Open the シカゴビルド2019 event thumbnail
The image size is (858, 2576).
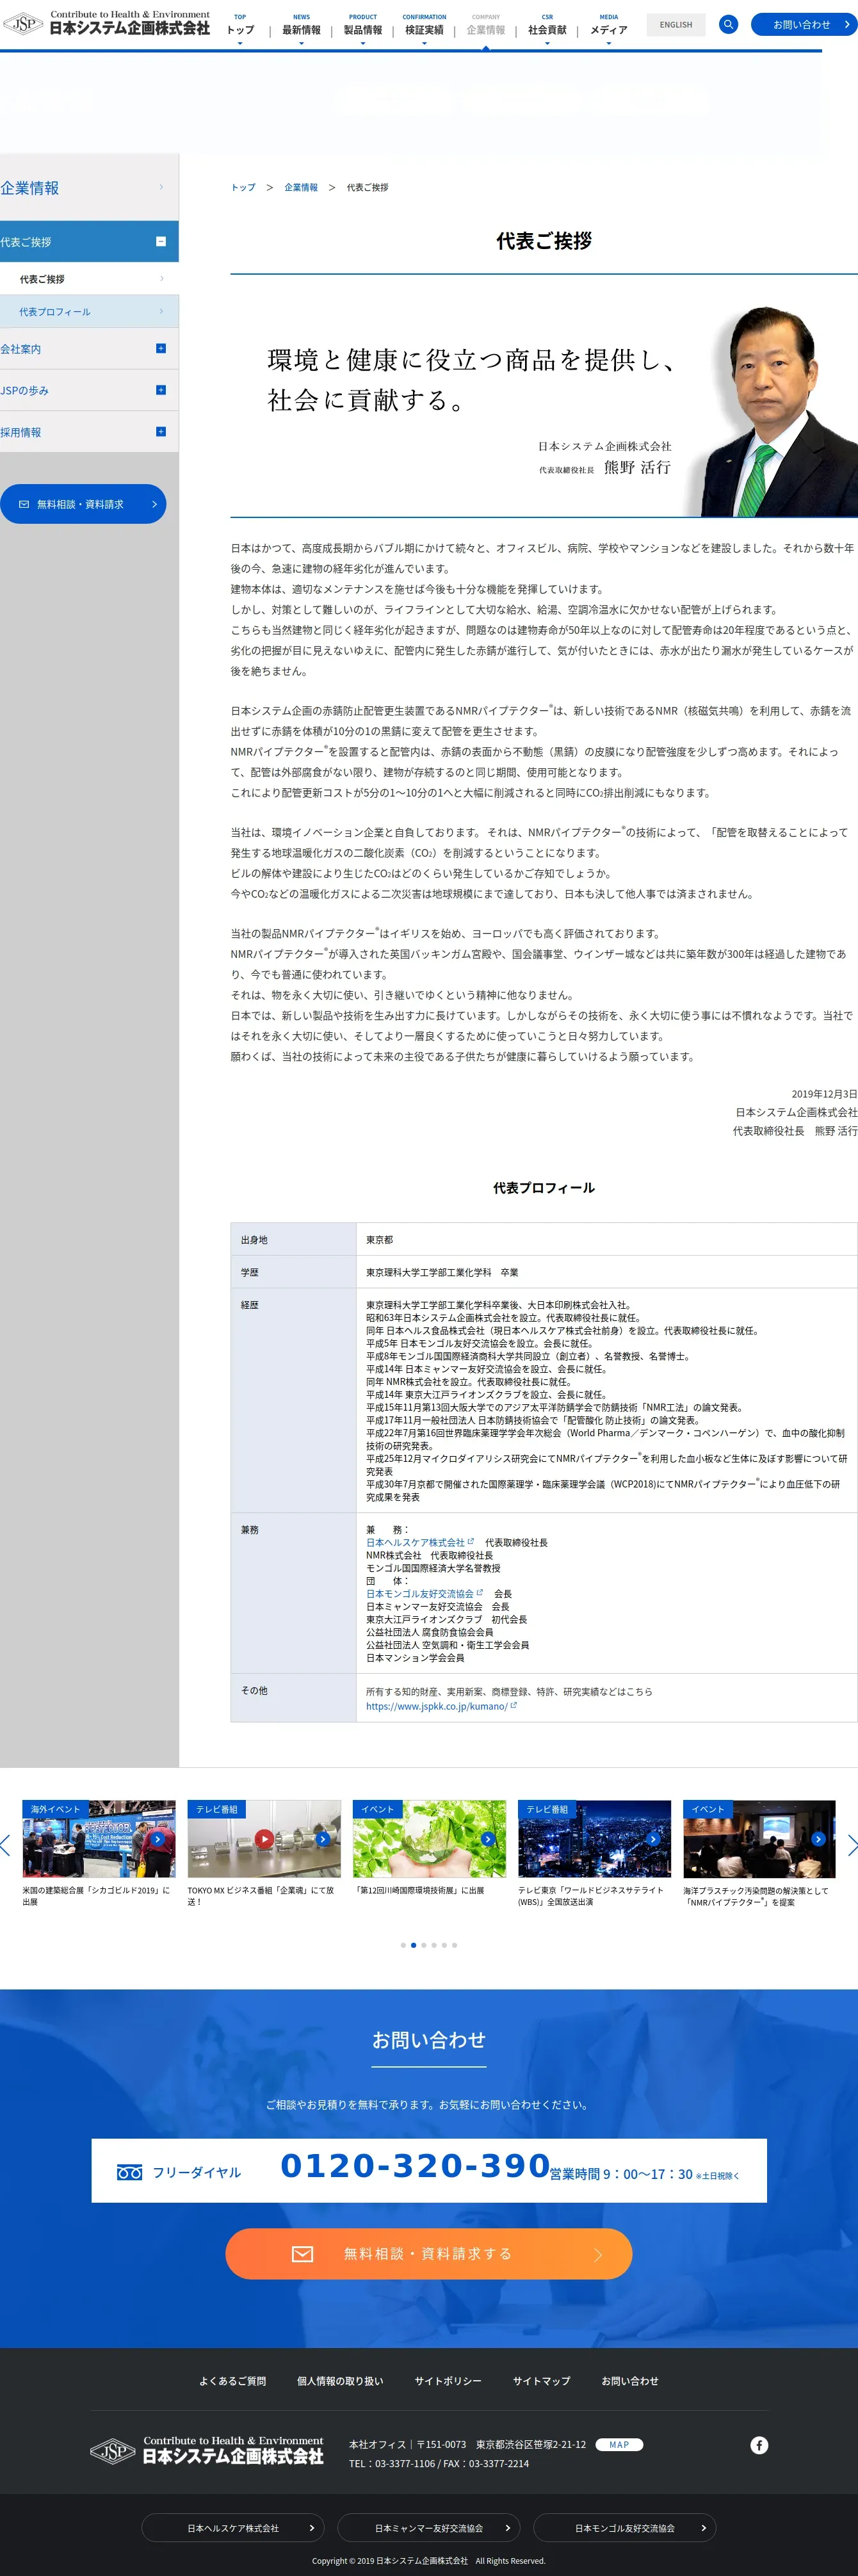(99, 1839)
